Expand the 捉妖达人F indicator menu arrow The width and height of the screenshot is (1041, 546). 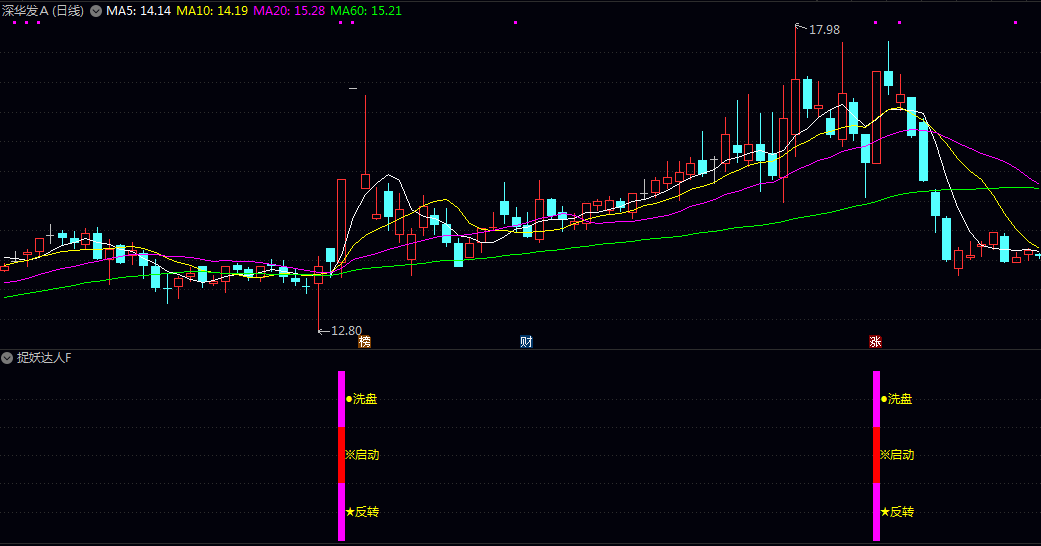7,358
